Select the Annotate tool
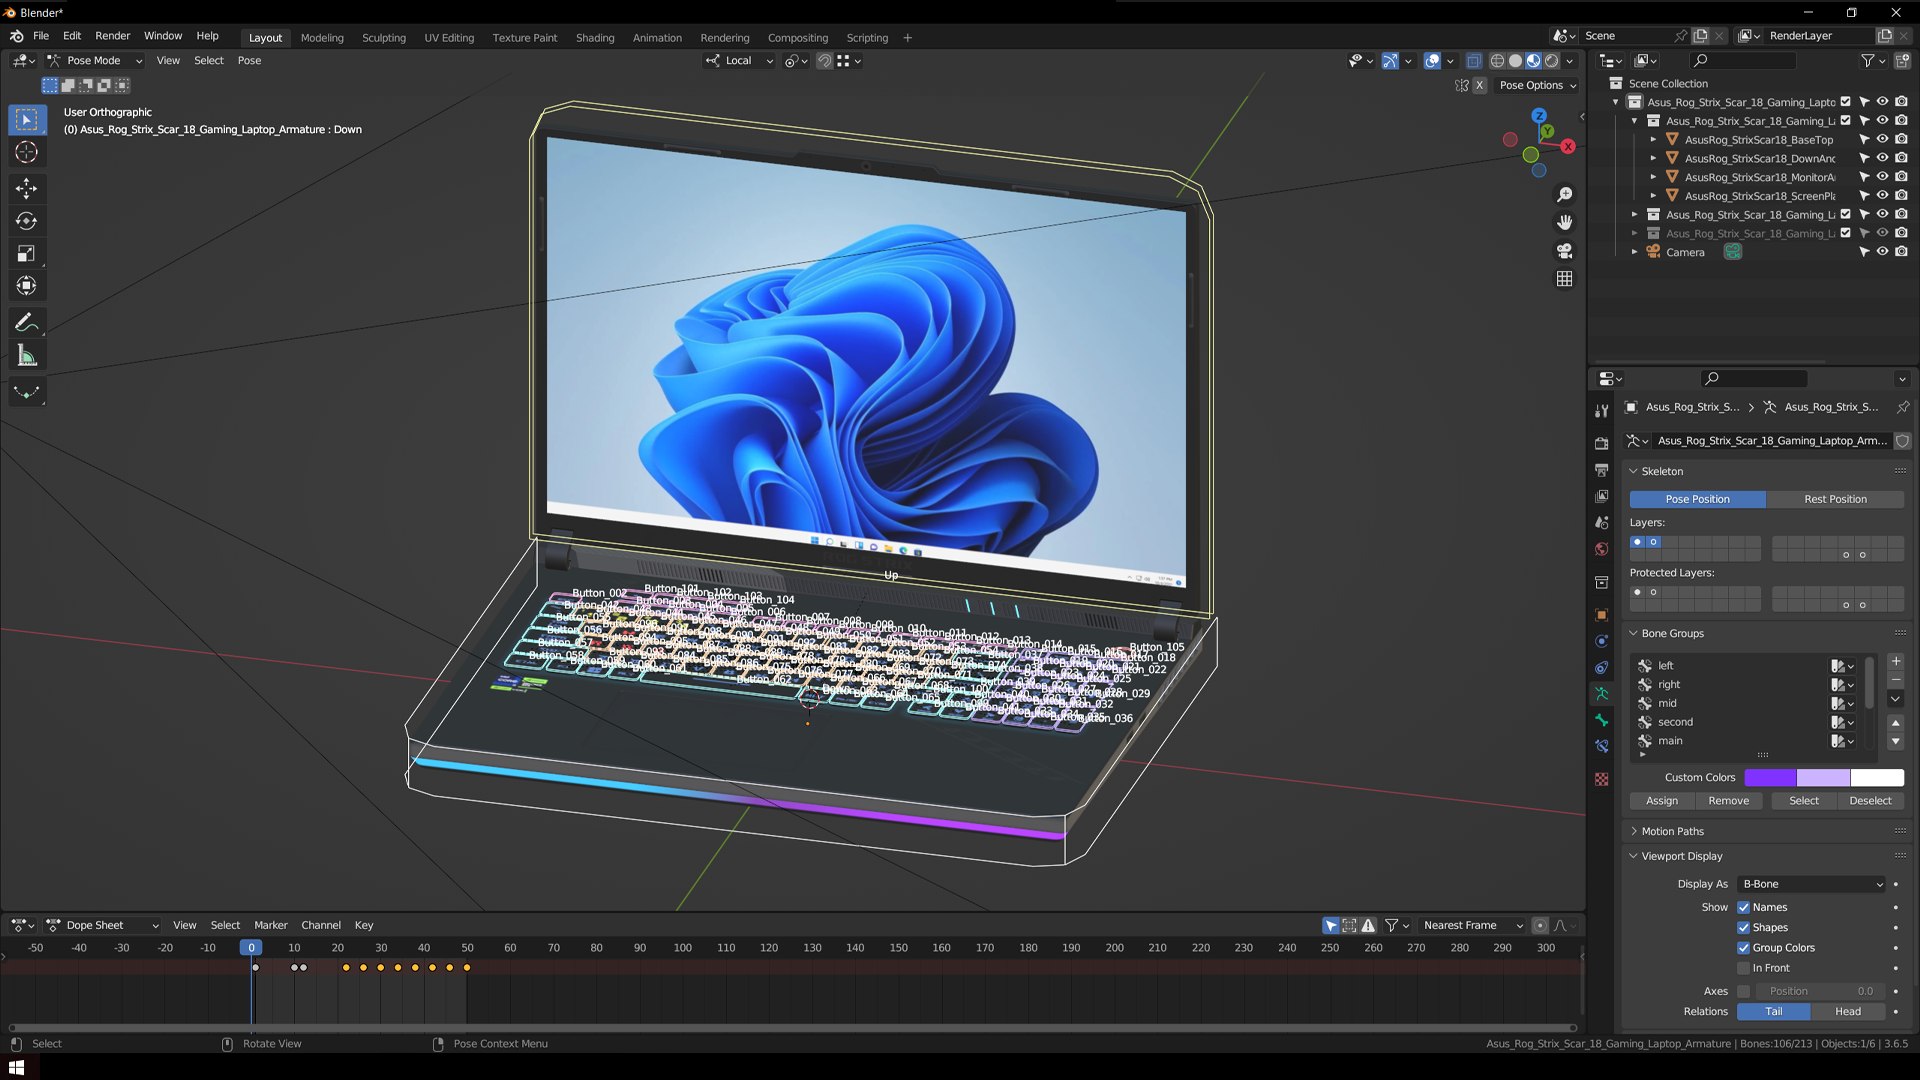Viewport: 1920px width, 1080px height. point(27,322)
